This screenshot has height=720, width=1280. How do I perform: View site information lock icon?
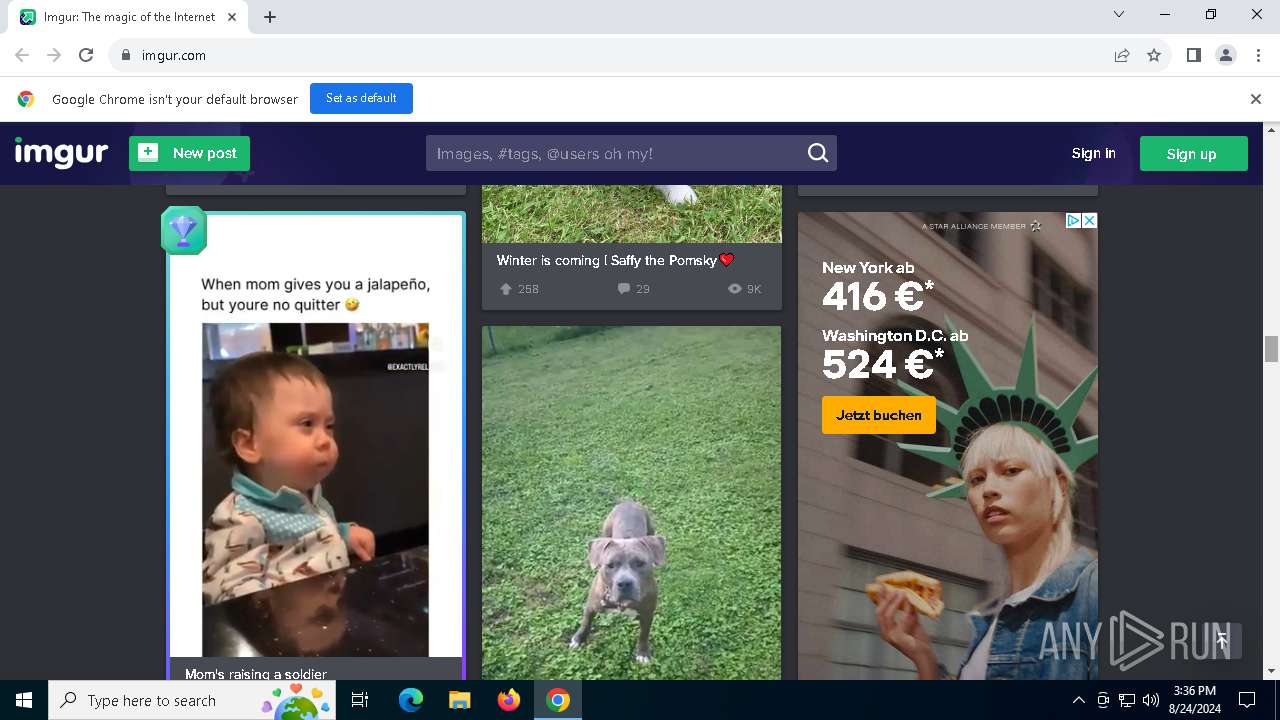click(x=125, y=55)
